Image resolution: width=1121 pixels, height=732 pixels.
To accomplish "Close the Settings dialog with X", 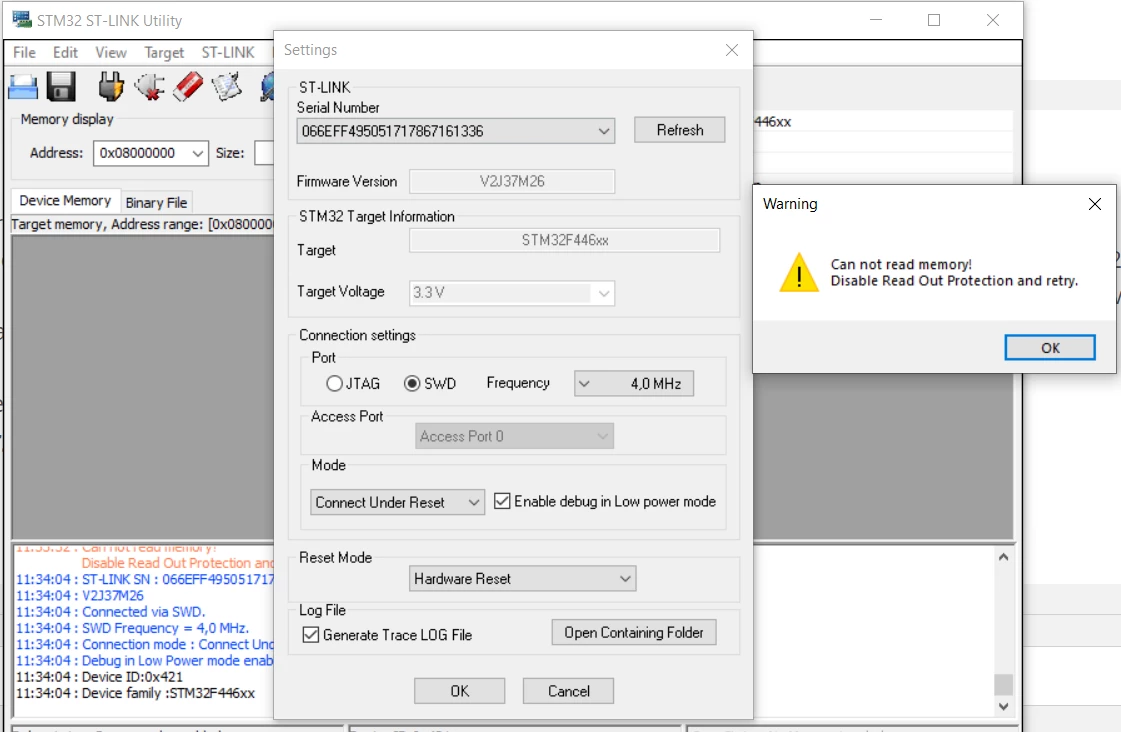I will 731,50.
